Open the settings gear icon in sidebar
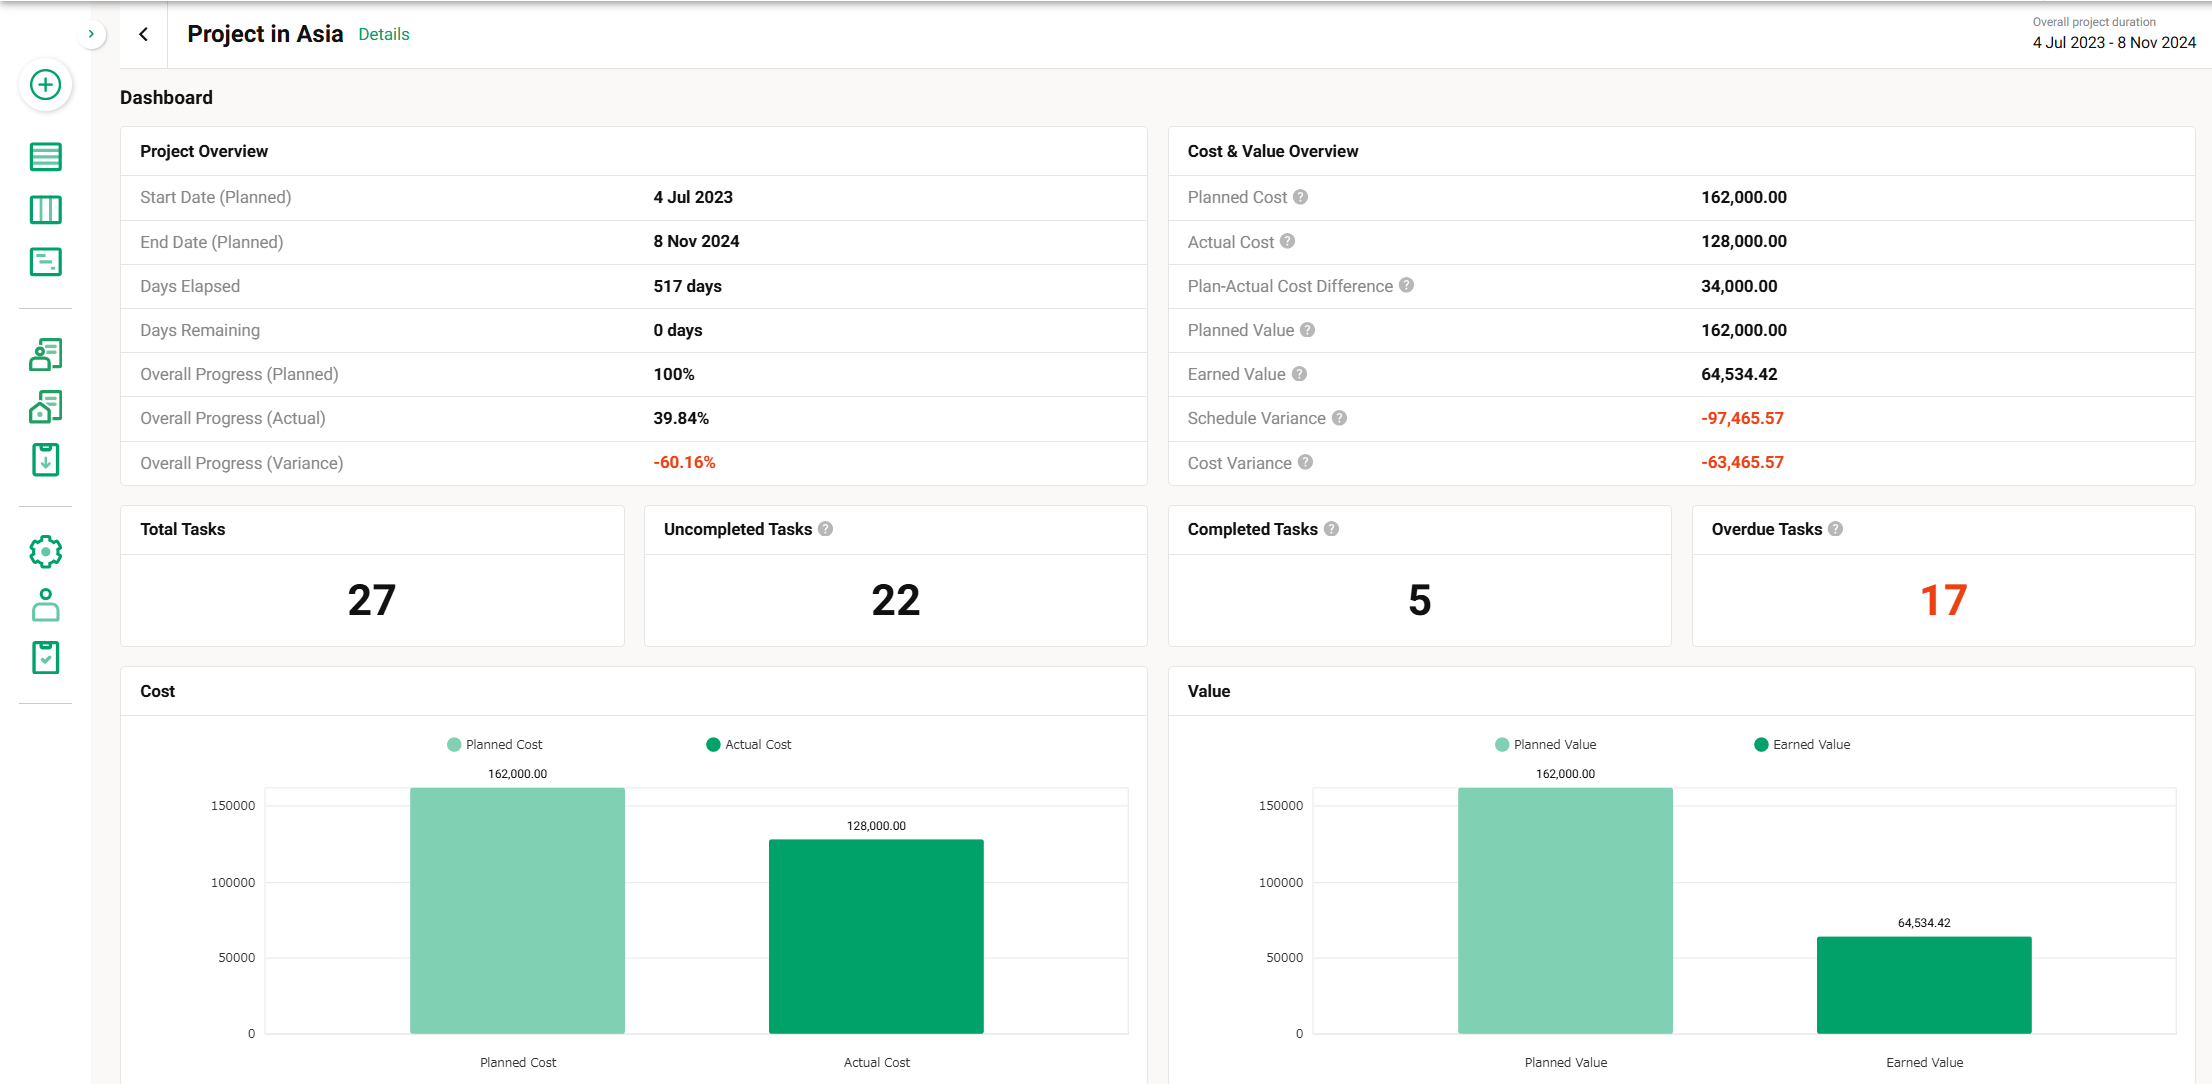 click(45, 552)
